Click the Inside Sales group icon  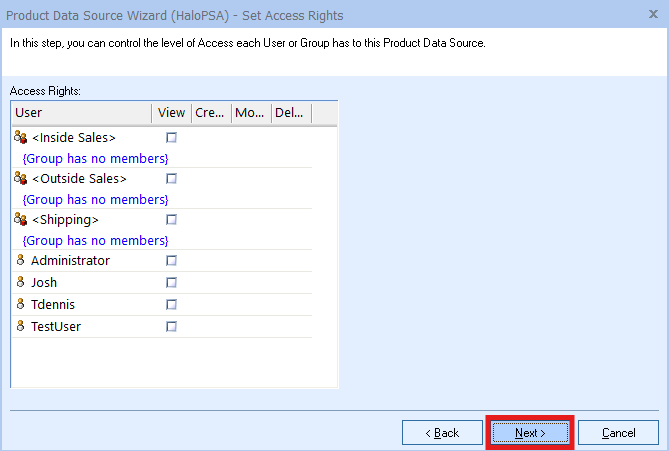pos(21,138)
